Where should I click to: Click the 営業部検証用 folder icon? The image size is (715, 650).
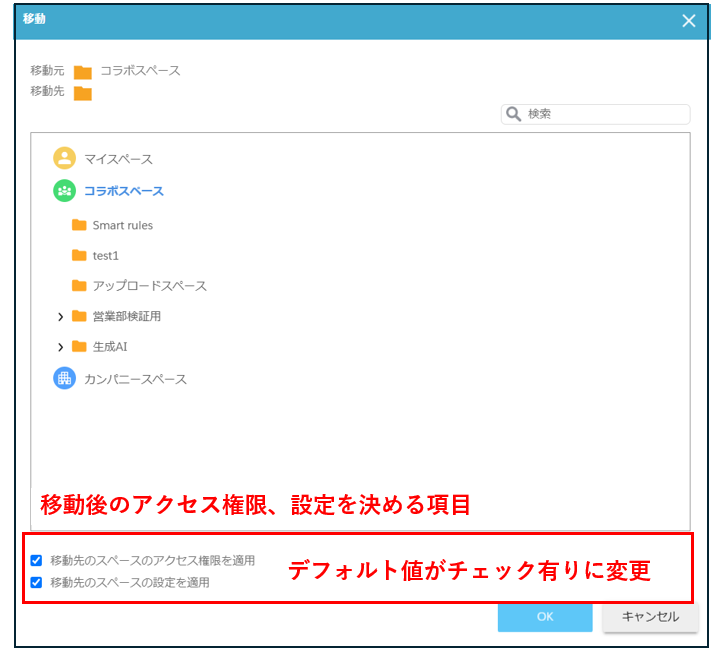(79, 316)
